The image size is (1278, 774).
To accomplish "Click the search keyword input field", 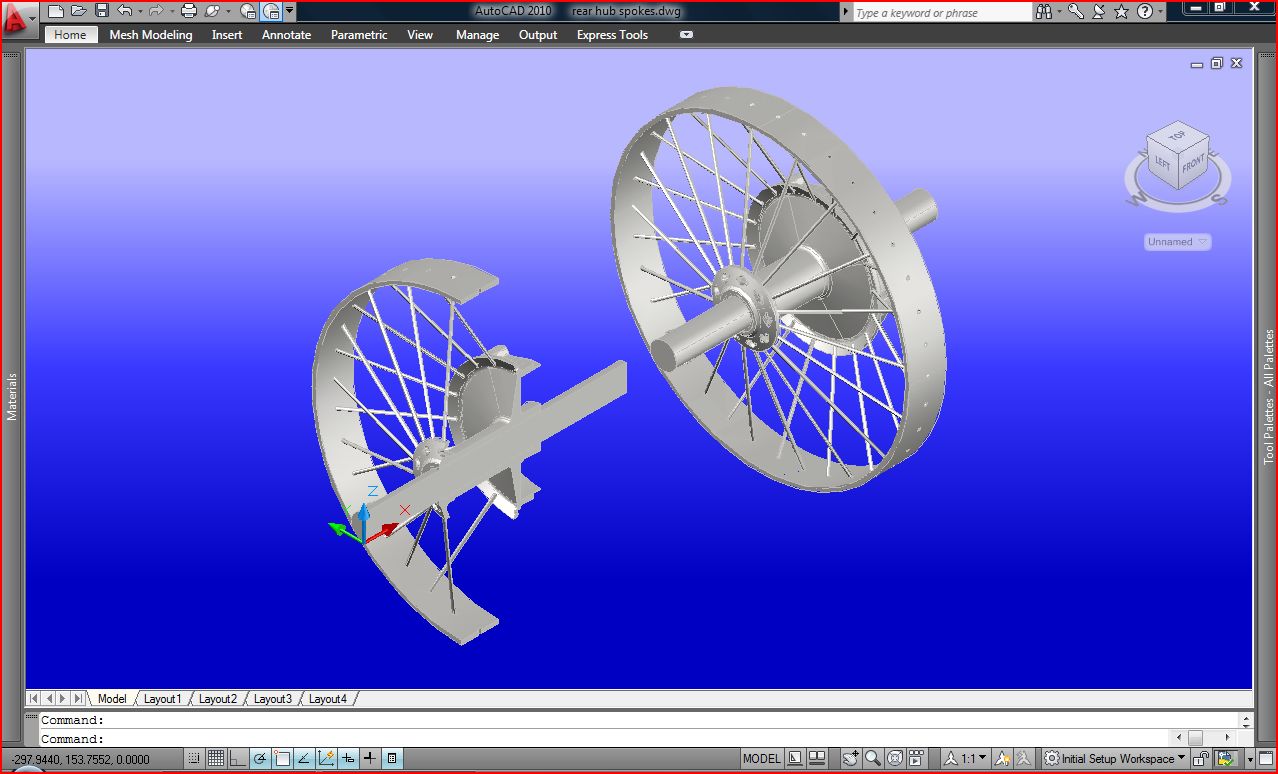I will click(942, 13).
